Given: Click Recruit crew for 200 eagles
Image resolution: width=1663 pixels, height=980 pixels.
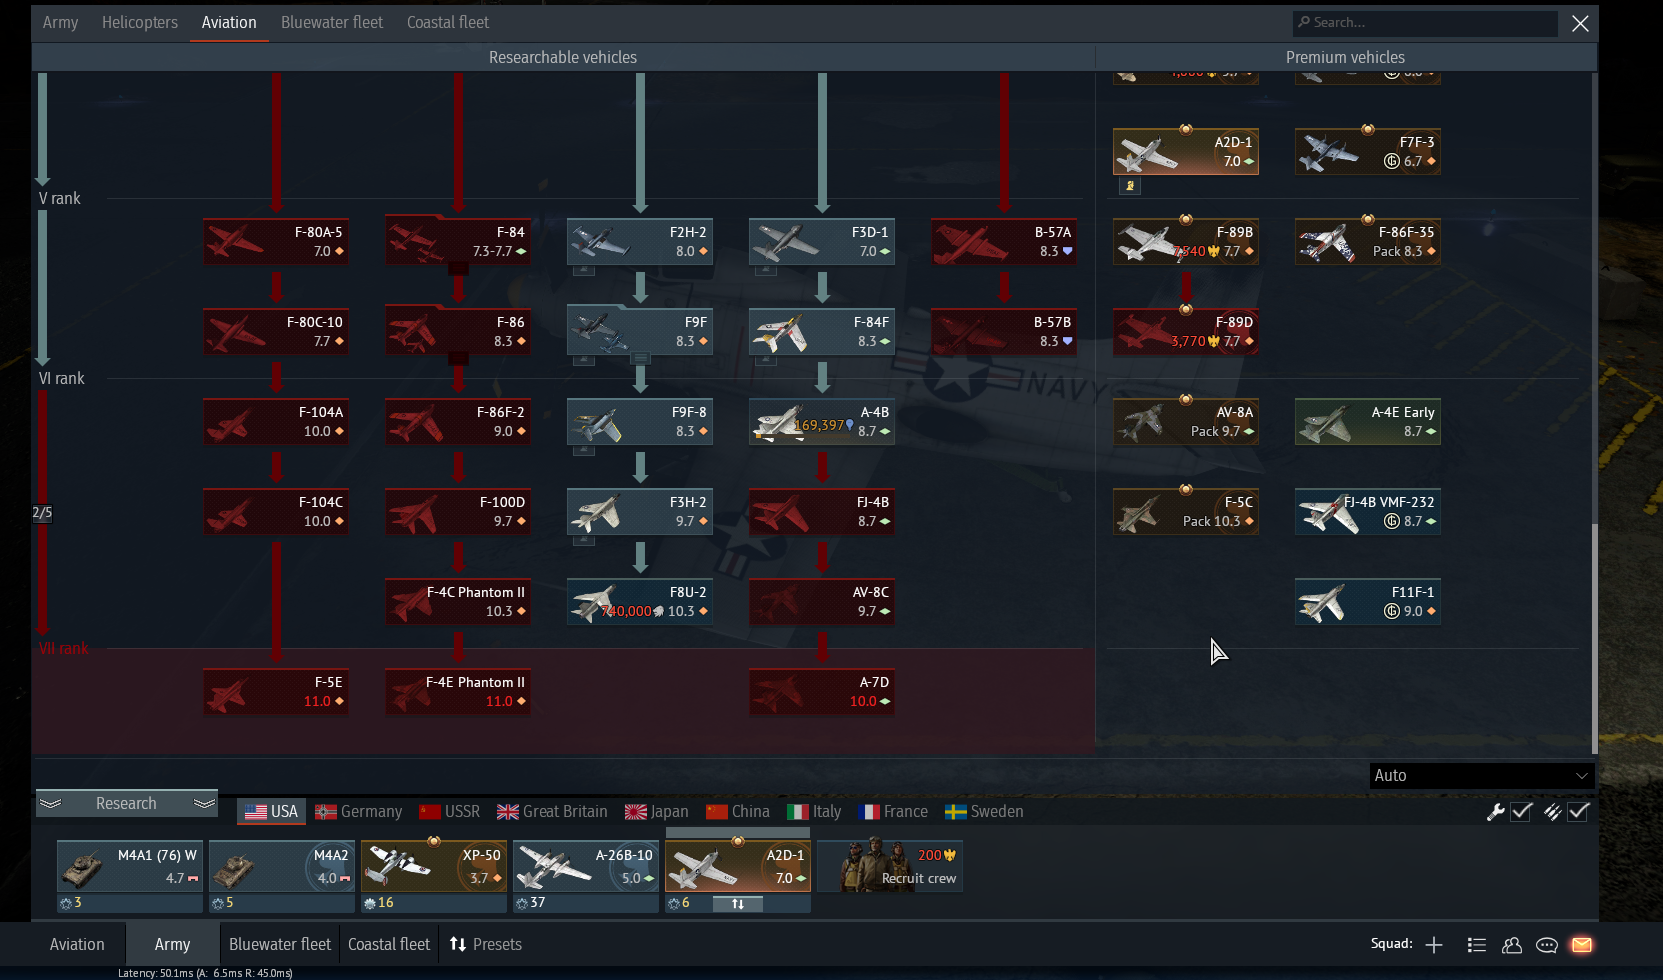Looking at the screenshot, I should (890, 866).
